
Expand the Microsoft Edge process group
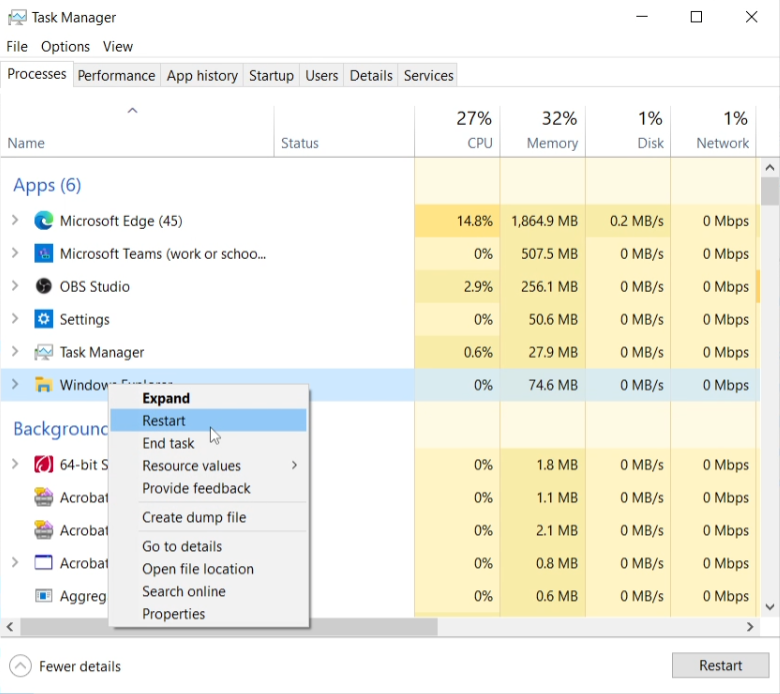point(15,220)
